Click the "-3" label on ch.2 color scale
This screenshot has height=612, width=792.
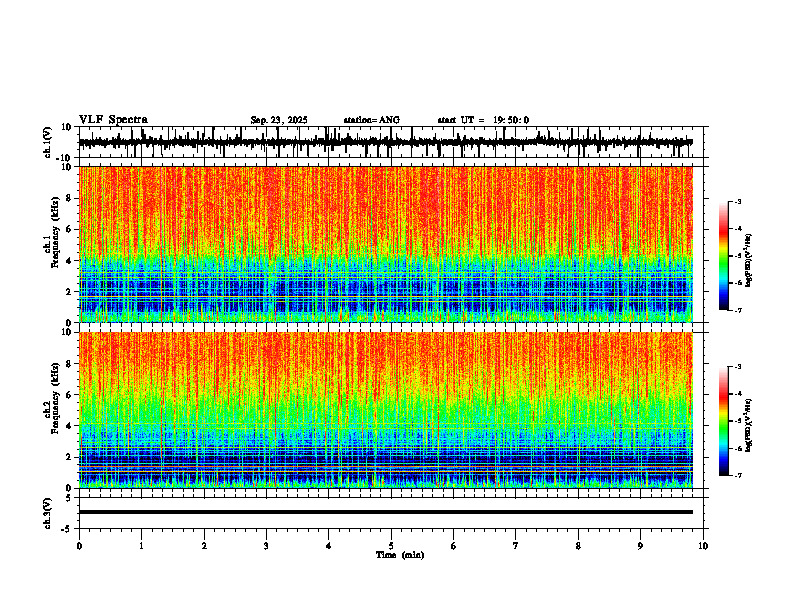pyautogui.click(x=738, y=367)
